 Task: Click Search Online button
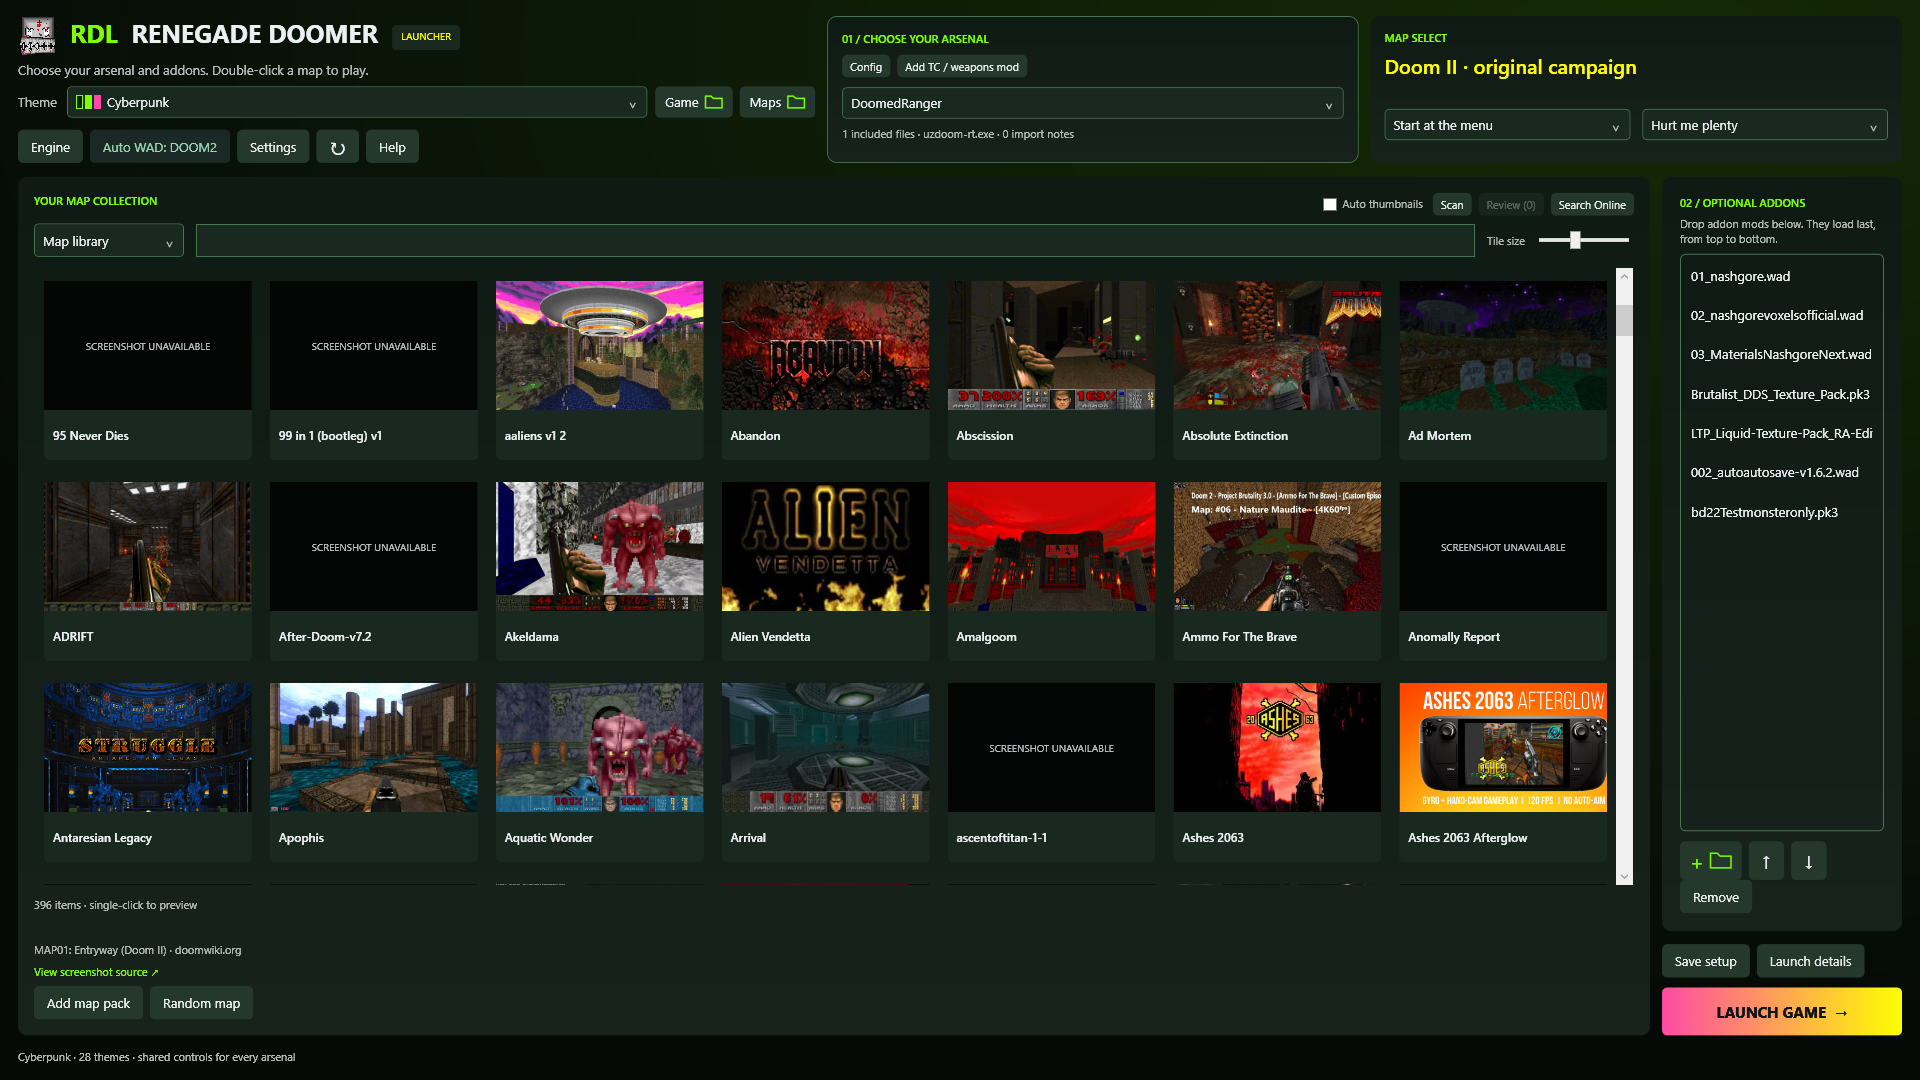pyautogui.click(x=1592, y=205)
